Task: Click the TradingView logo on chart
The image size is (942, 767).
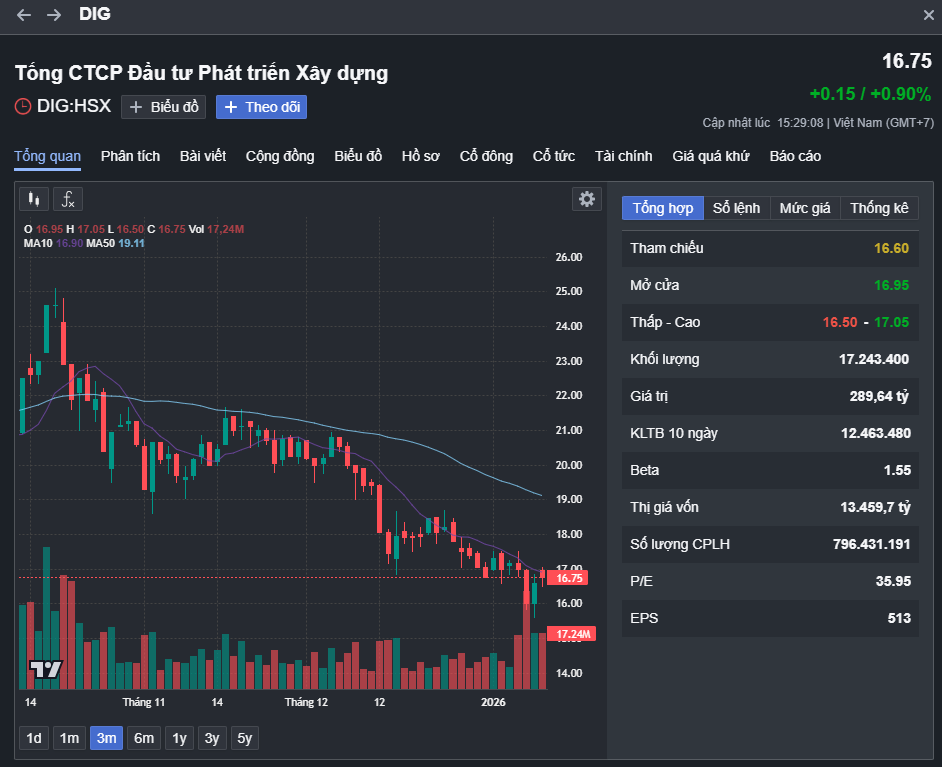Action: pos(45,670)
